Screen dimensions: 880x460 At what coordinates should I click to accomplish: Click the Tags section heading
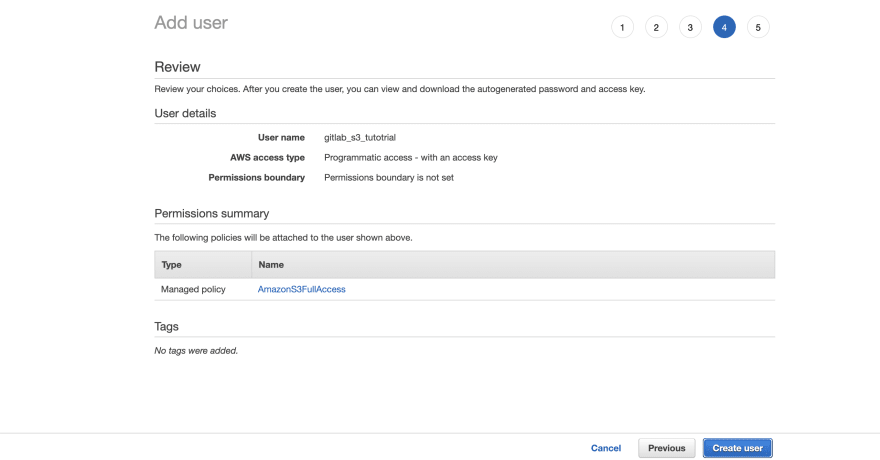166,326
